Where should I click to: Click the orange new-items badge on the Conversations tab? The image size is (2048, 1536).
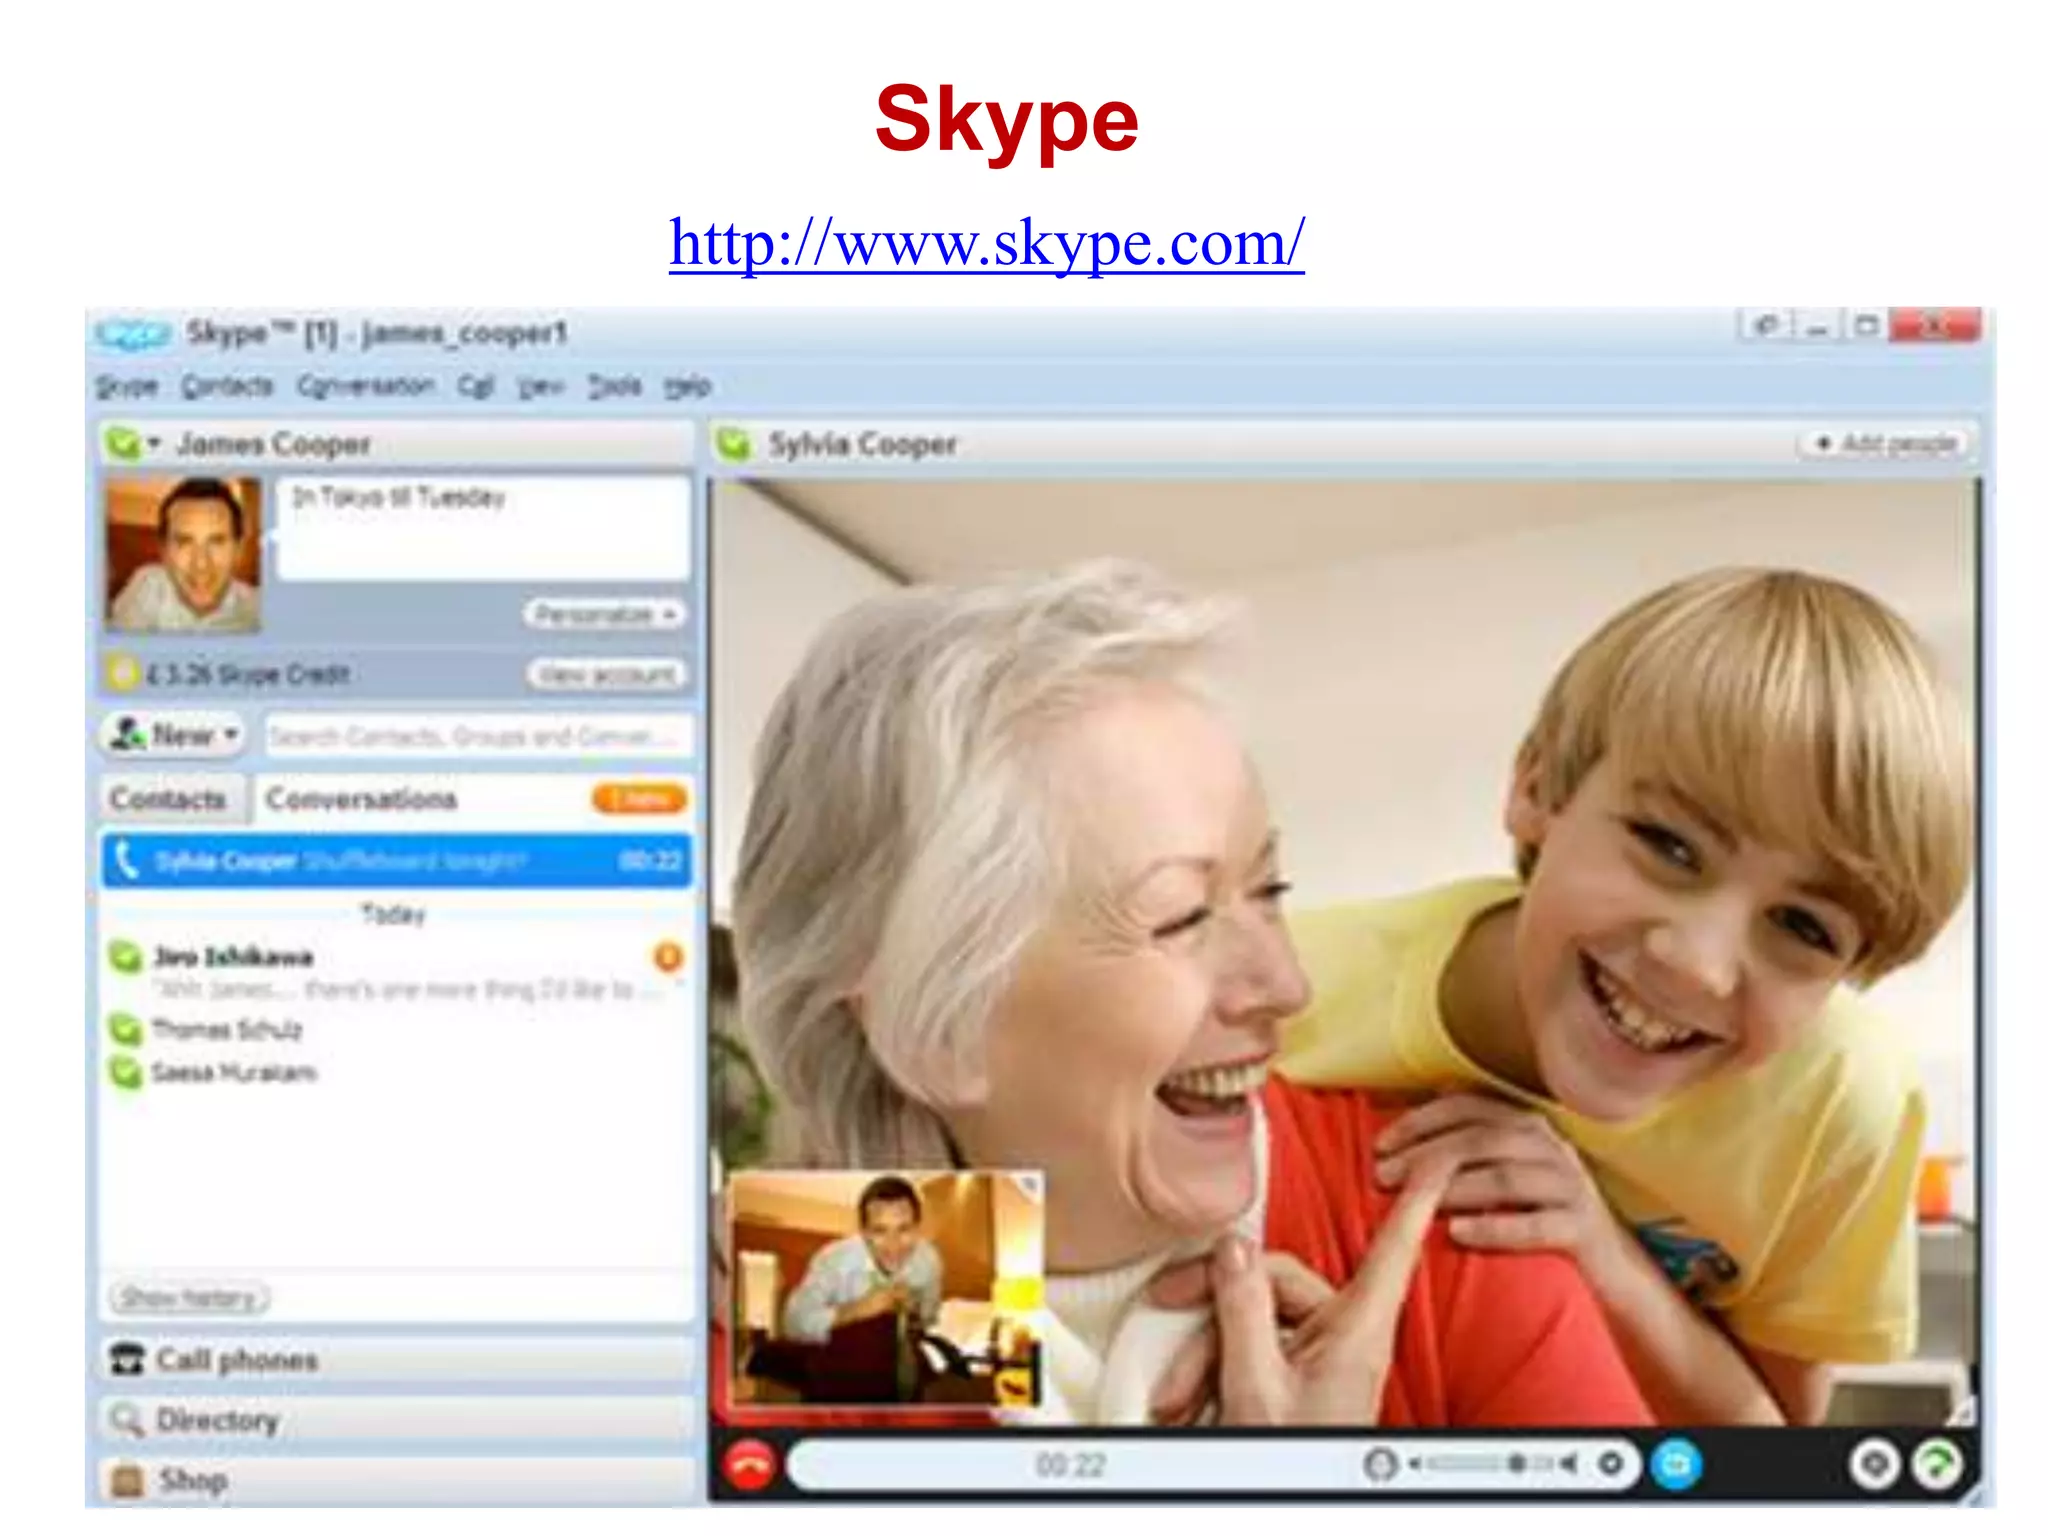click(x=639, y=799)
